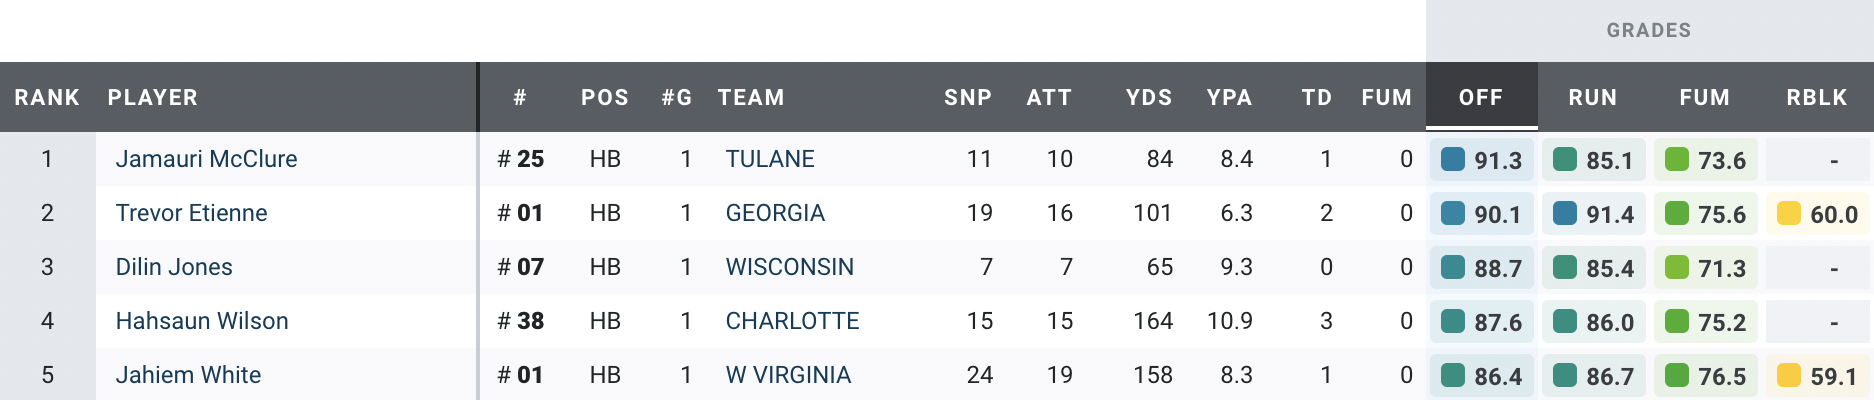View Hahsaun Wilson player details

[202, 321]
